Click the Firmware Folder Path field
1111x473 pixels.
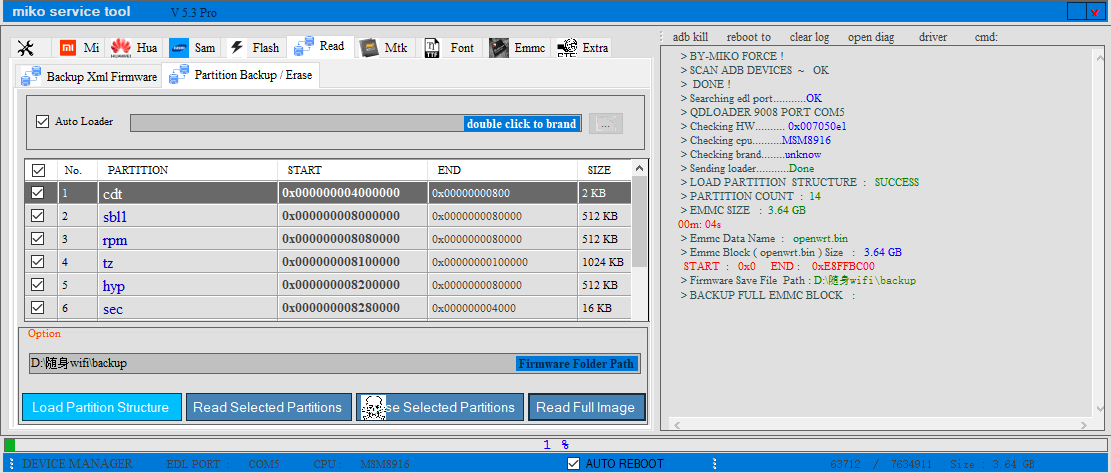tap(334, 363)
